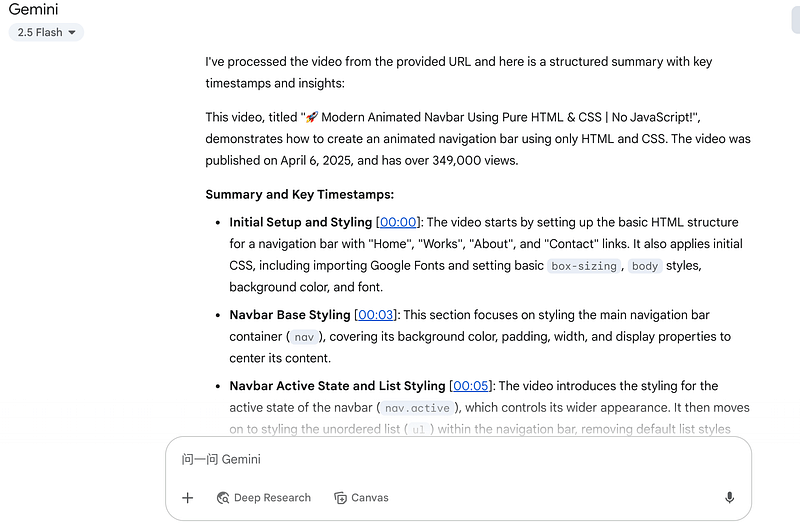Click the plus icon to add files
Screen dimensions: 800x527
coord(187,498)
